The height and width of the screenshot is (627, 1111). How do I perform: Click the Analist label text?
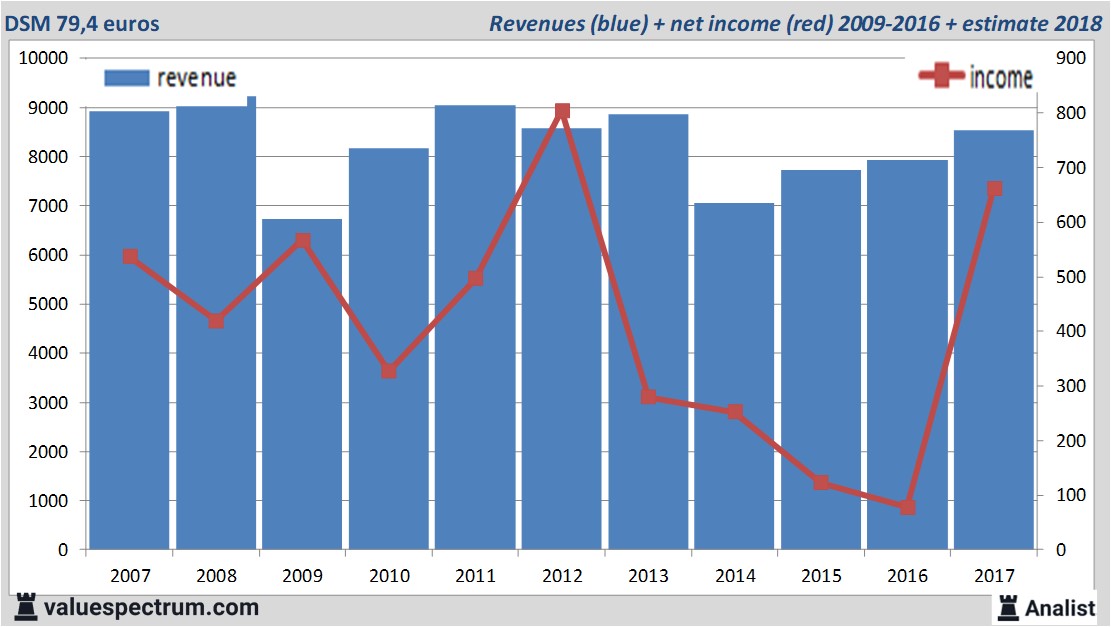1060,607
